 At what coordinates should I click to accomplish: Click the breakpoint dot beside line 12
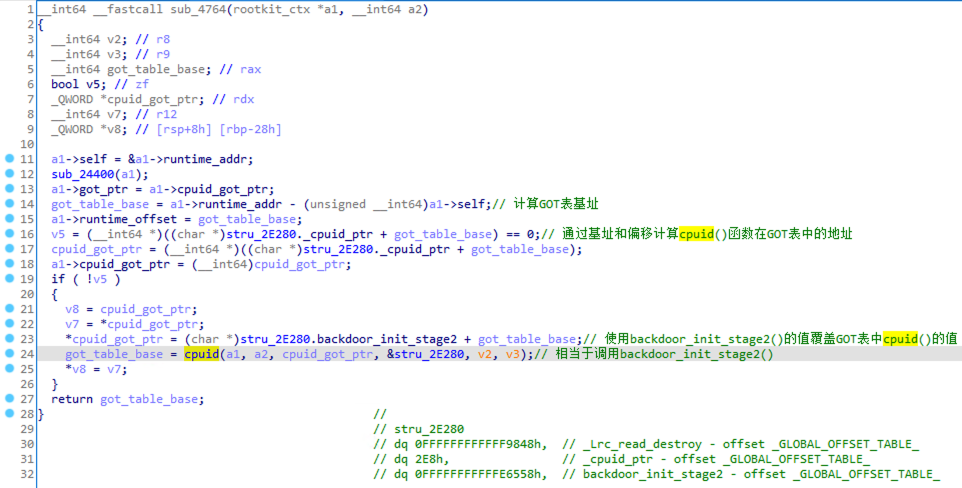pyautogui.click(x=9, y=174)
